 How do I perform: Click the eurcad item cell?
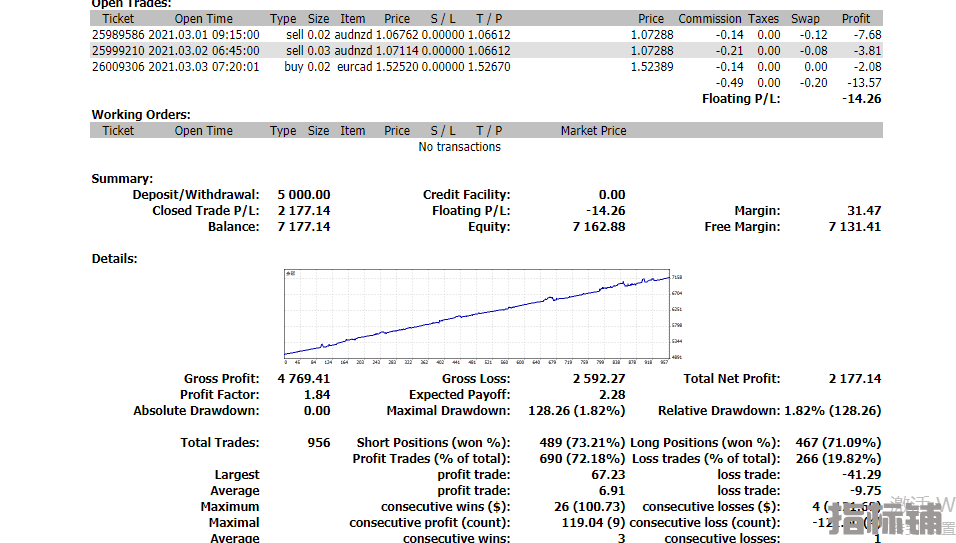tap(354, 66)
